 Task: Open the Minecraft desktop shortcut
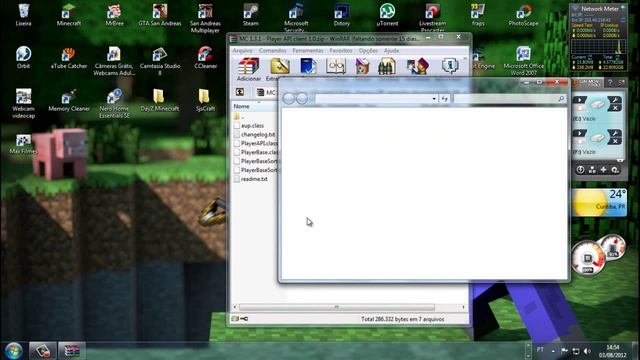pos(69,15)
